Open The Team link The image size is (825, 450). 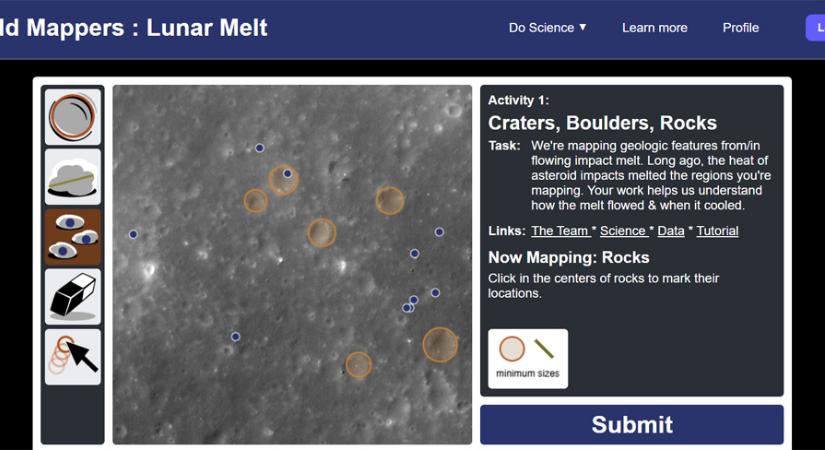click(x=560, y=231)
